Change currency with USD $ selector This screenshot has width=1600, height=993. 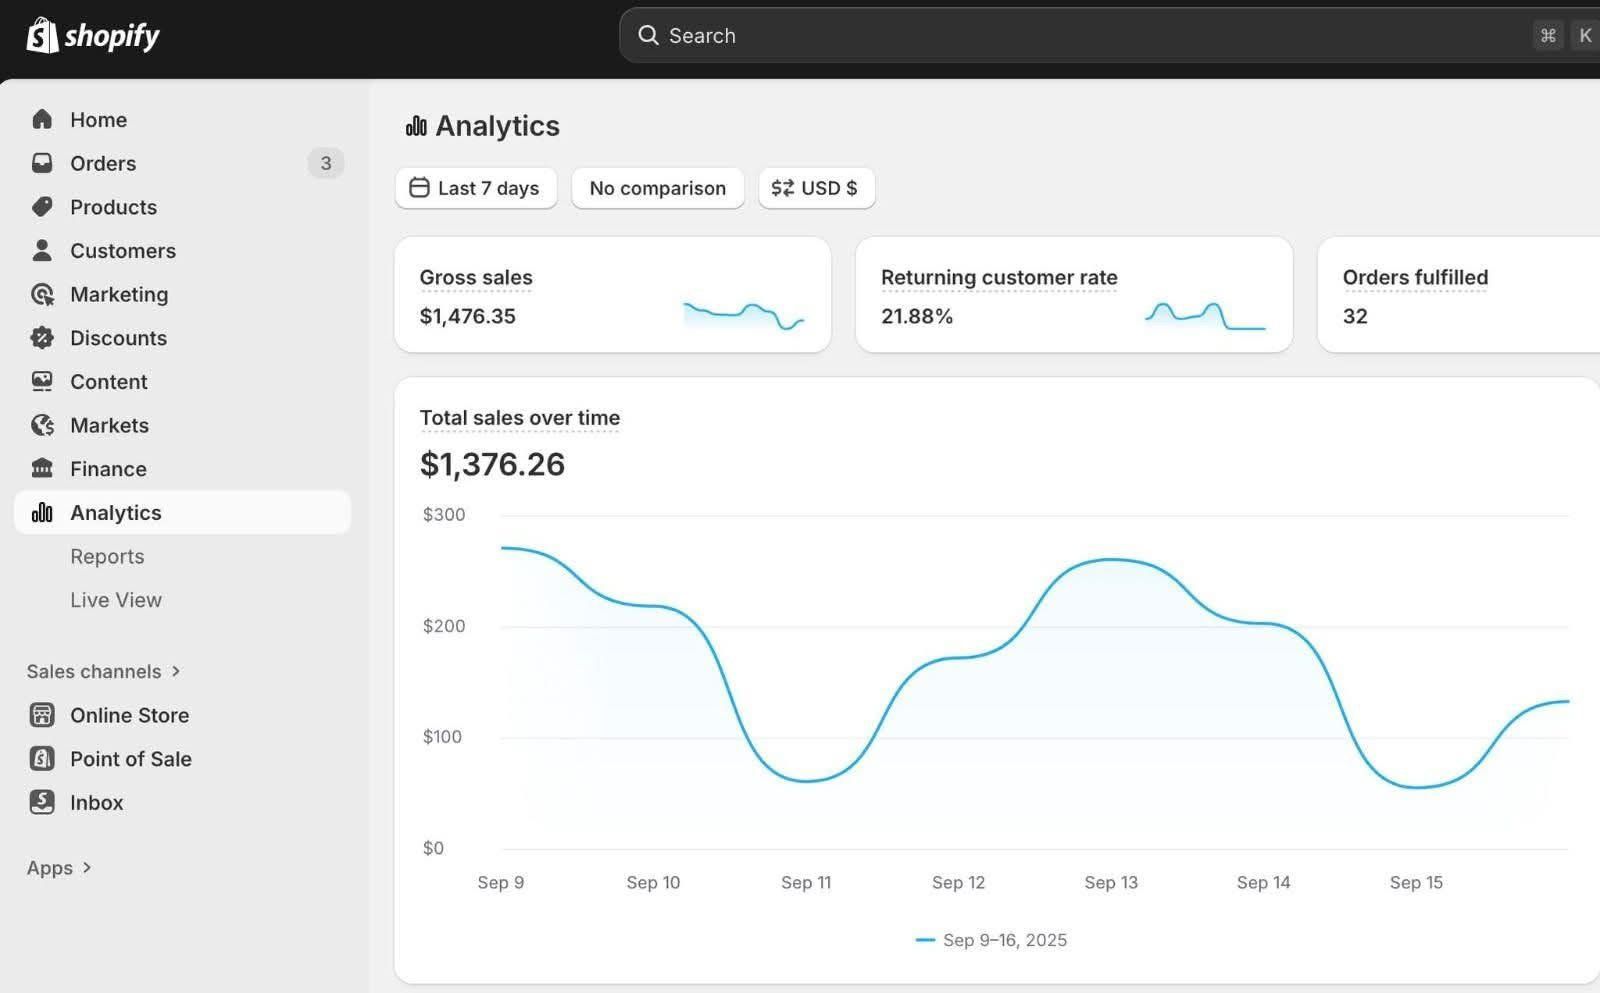pyautogui.click(x=816, y=188)
